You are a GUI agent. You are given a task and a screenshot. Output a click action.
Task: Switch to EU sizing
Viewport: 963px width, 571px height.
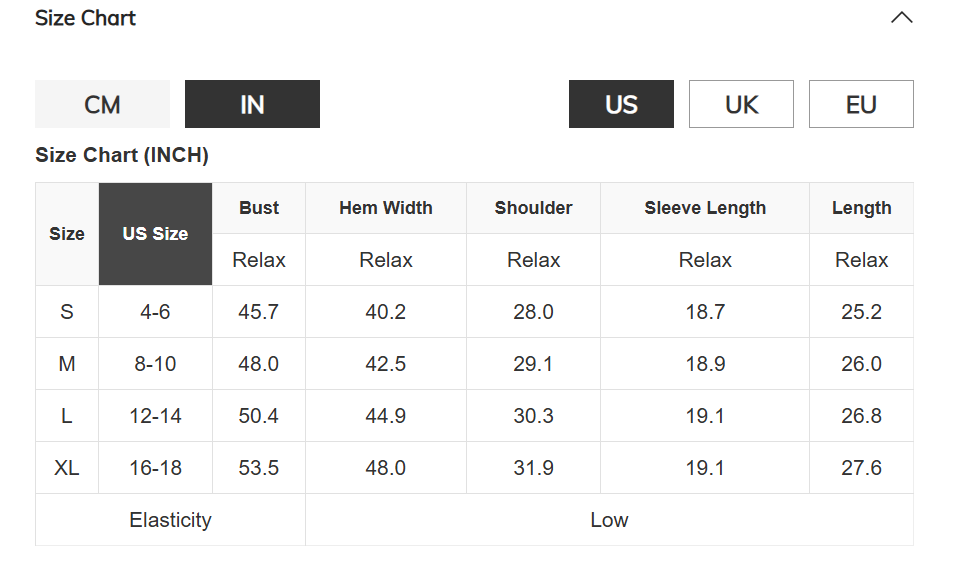click(861, 104)
